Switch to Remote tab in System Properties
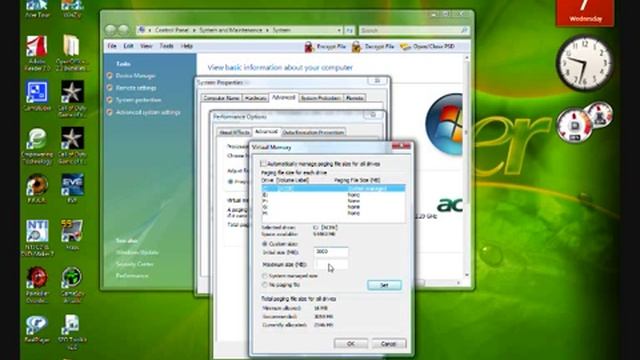Screen dimensions: 640x360 click(x=355, y=98)
